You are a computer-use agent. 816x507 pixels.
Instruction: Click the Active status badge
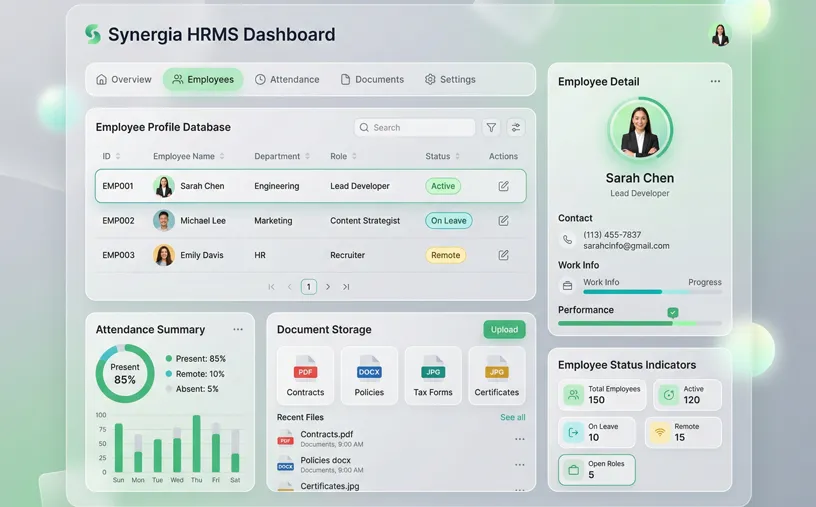click(443, 186)
